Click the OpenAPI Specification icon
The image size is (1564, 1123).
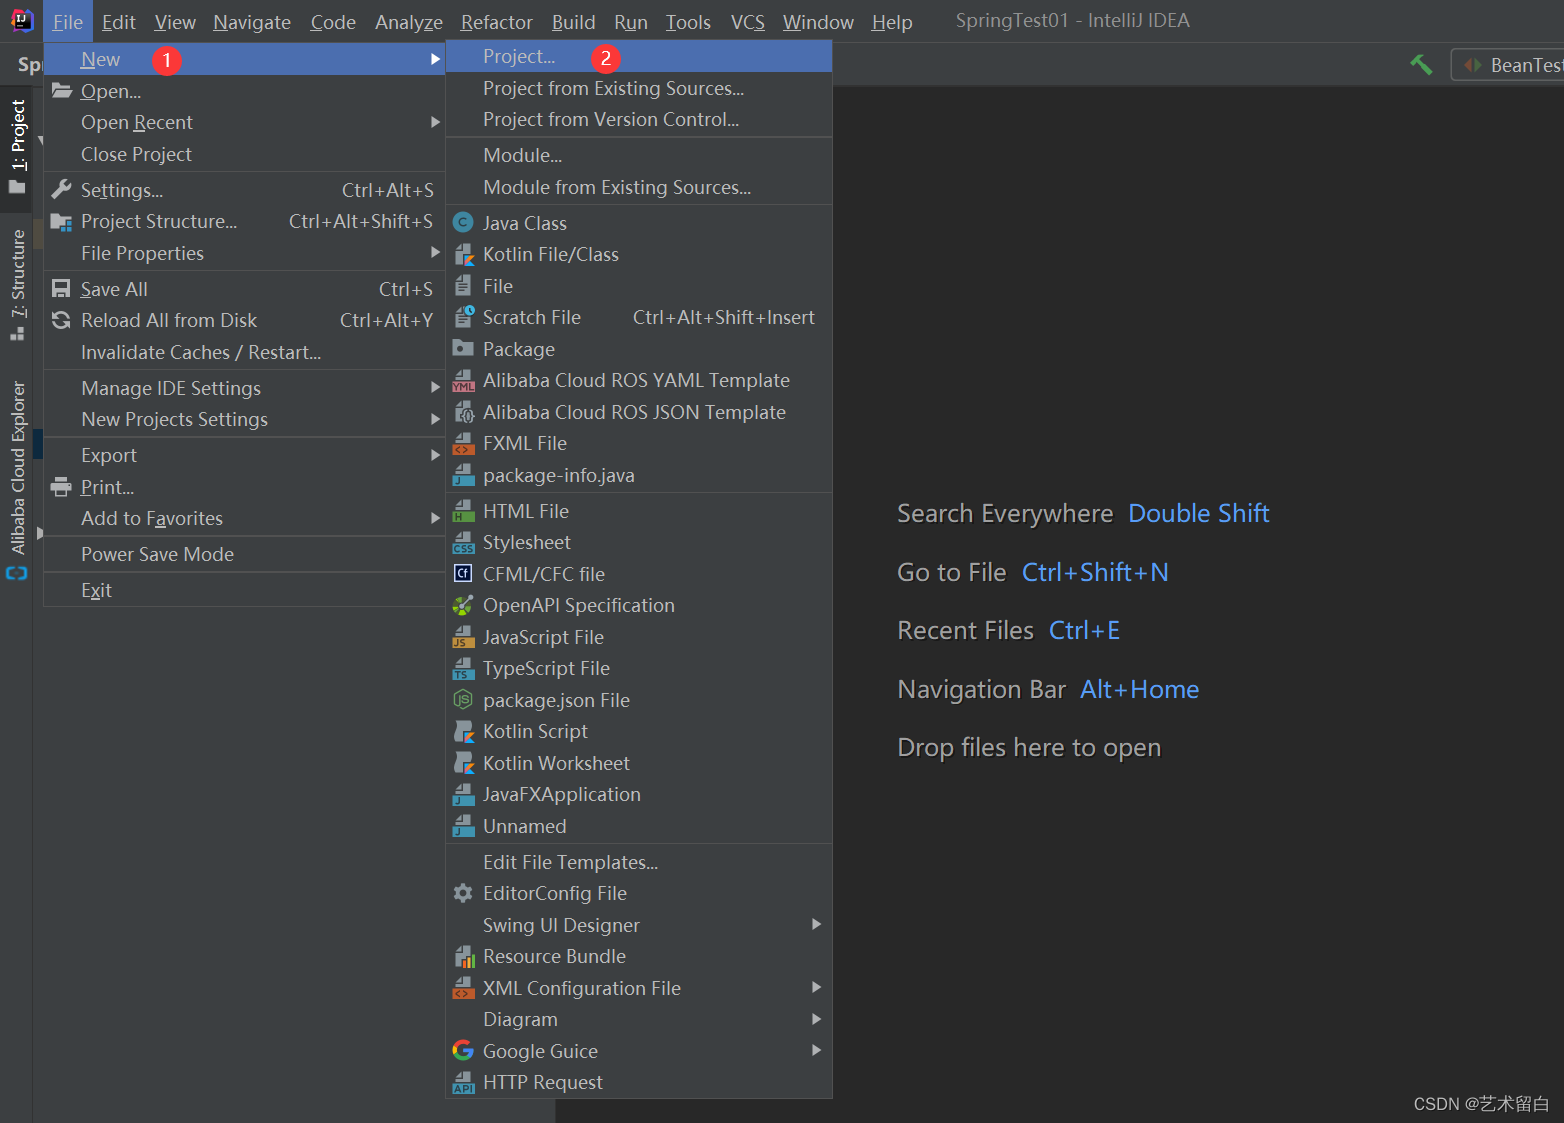pyautogui.click(x=463, y=605)
